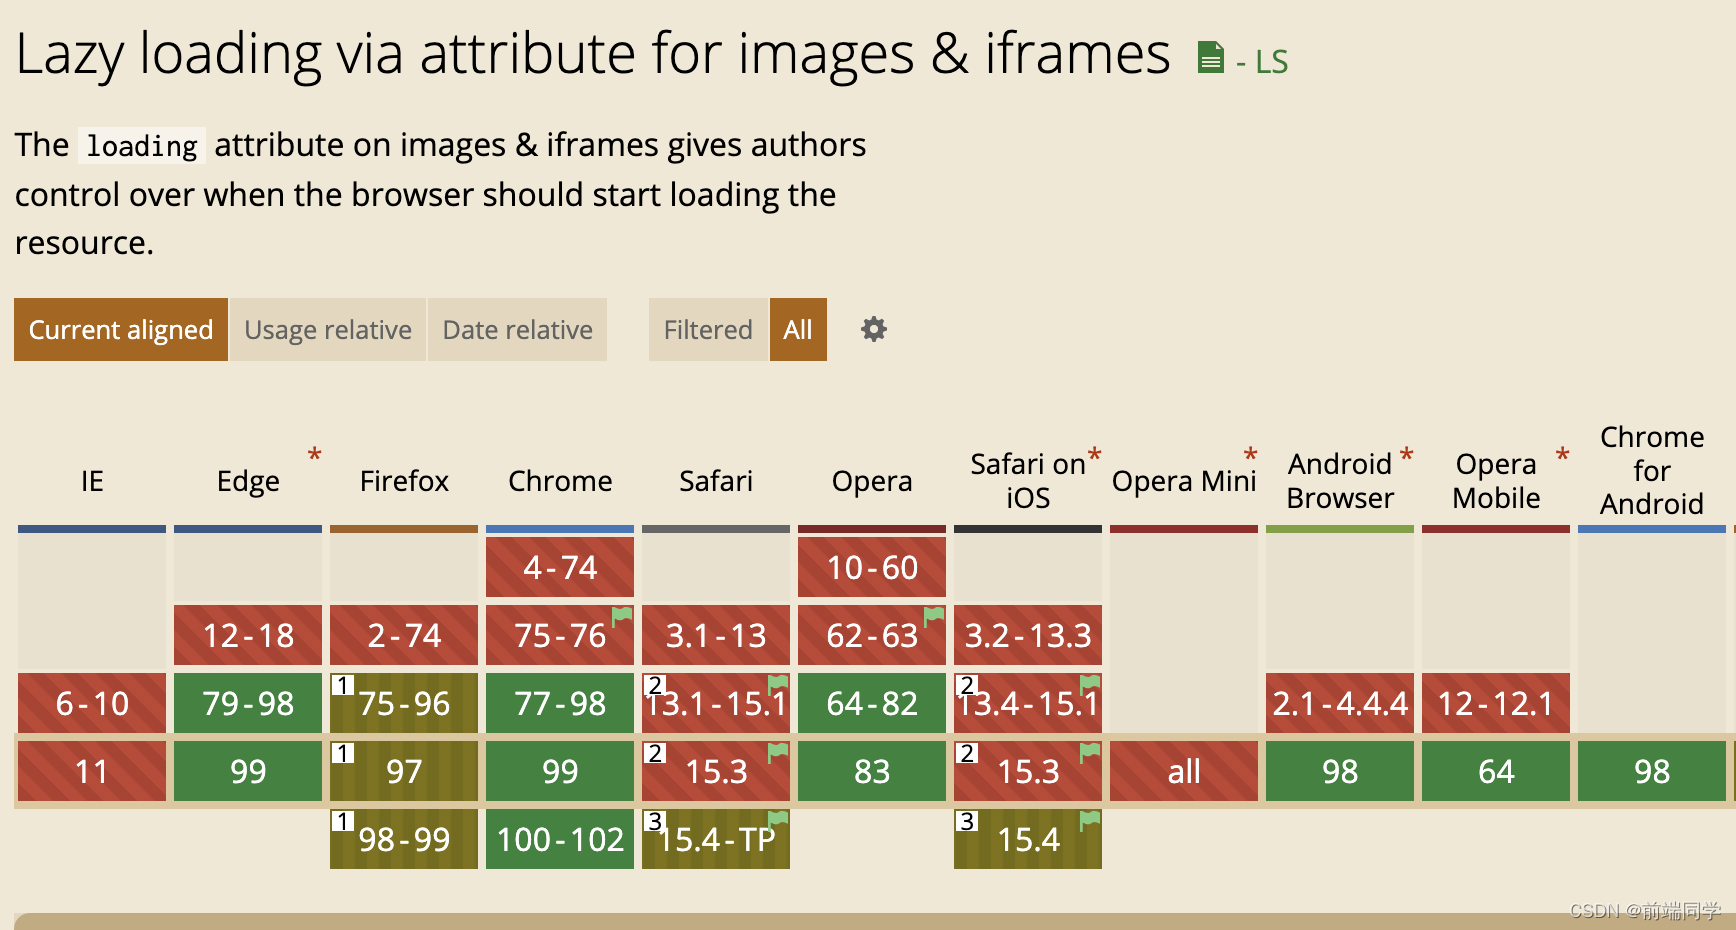
Task: Click the Opera Mini all cell
Action: coord(1184,771)
